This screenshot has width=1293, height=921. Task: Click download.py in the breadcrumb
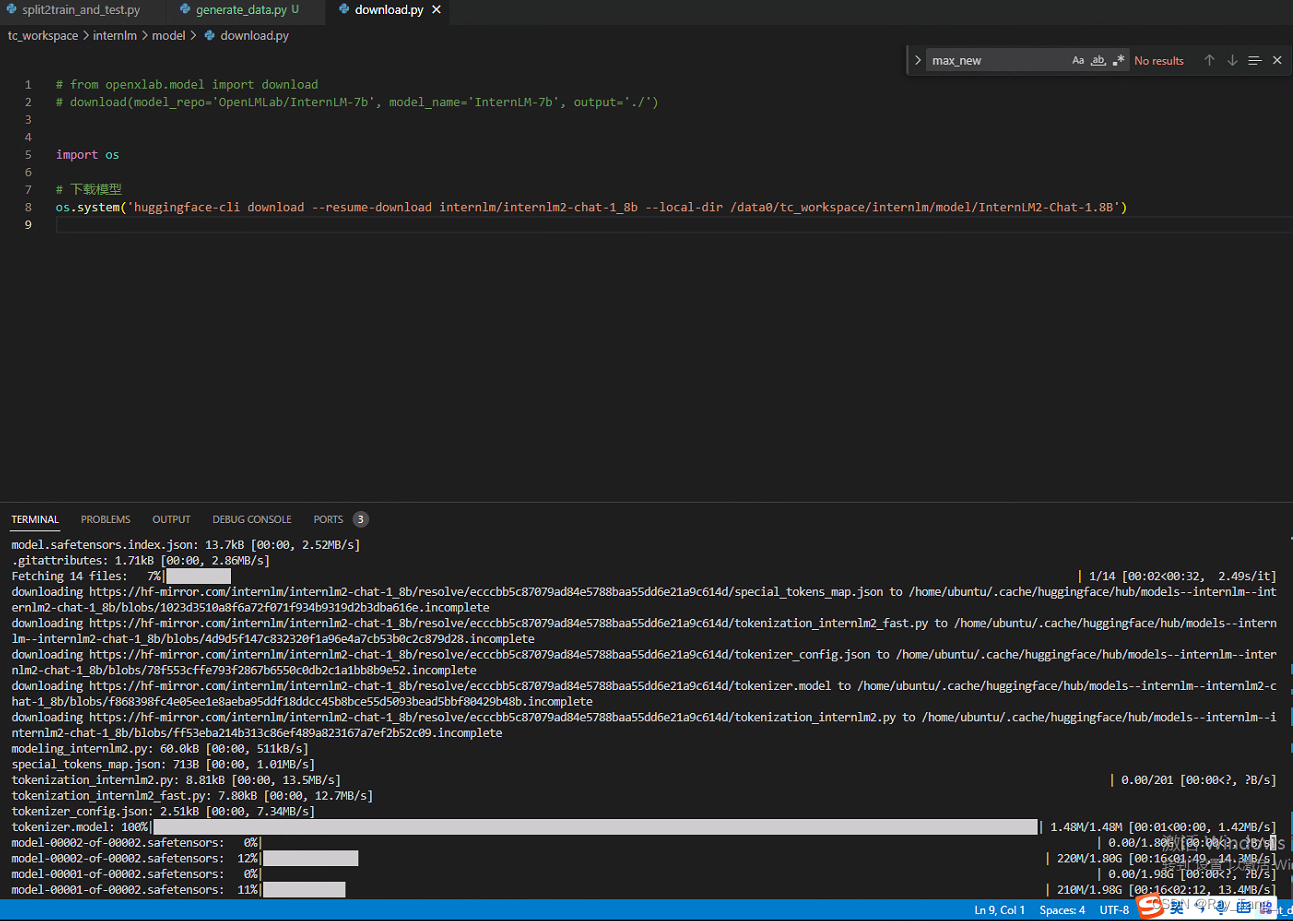coord(254,35)
